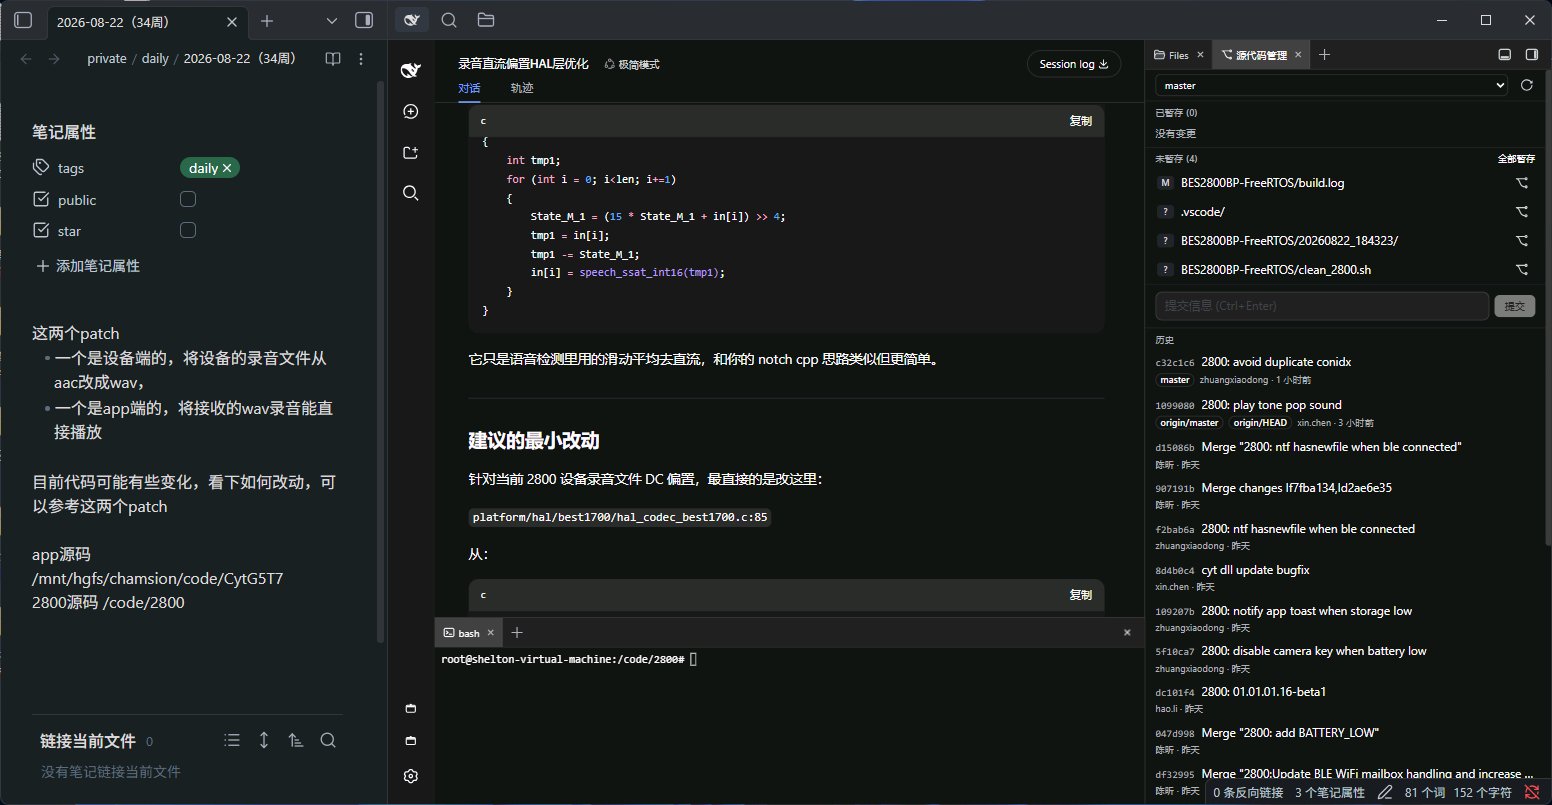The image size is (1552, 805).
Task: Close the terminal panel
Action: pyautogui.click(x=1127, y=633)
